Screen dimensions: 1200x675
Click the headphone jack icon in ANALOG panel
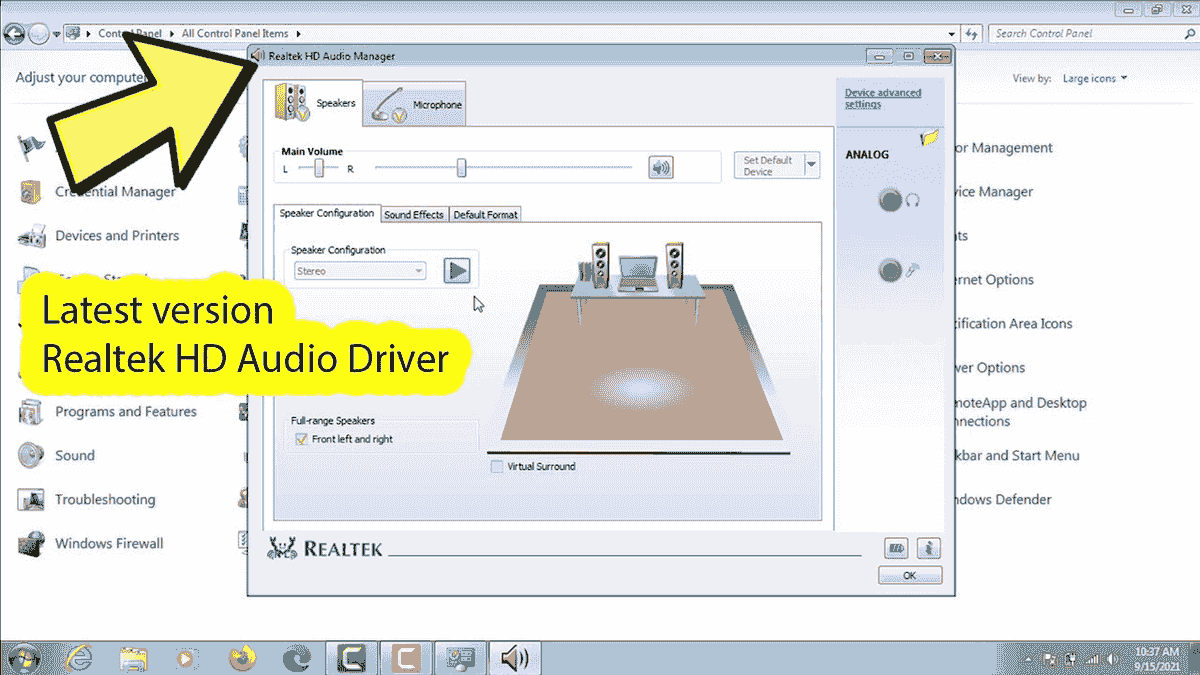[891, 200]
